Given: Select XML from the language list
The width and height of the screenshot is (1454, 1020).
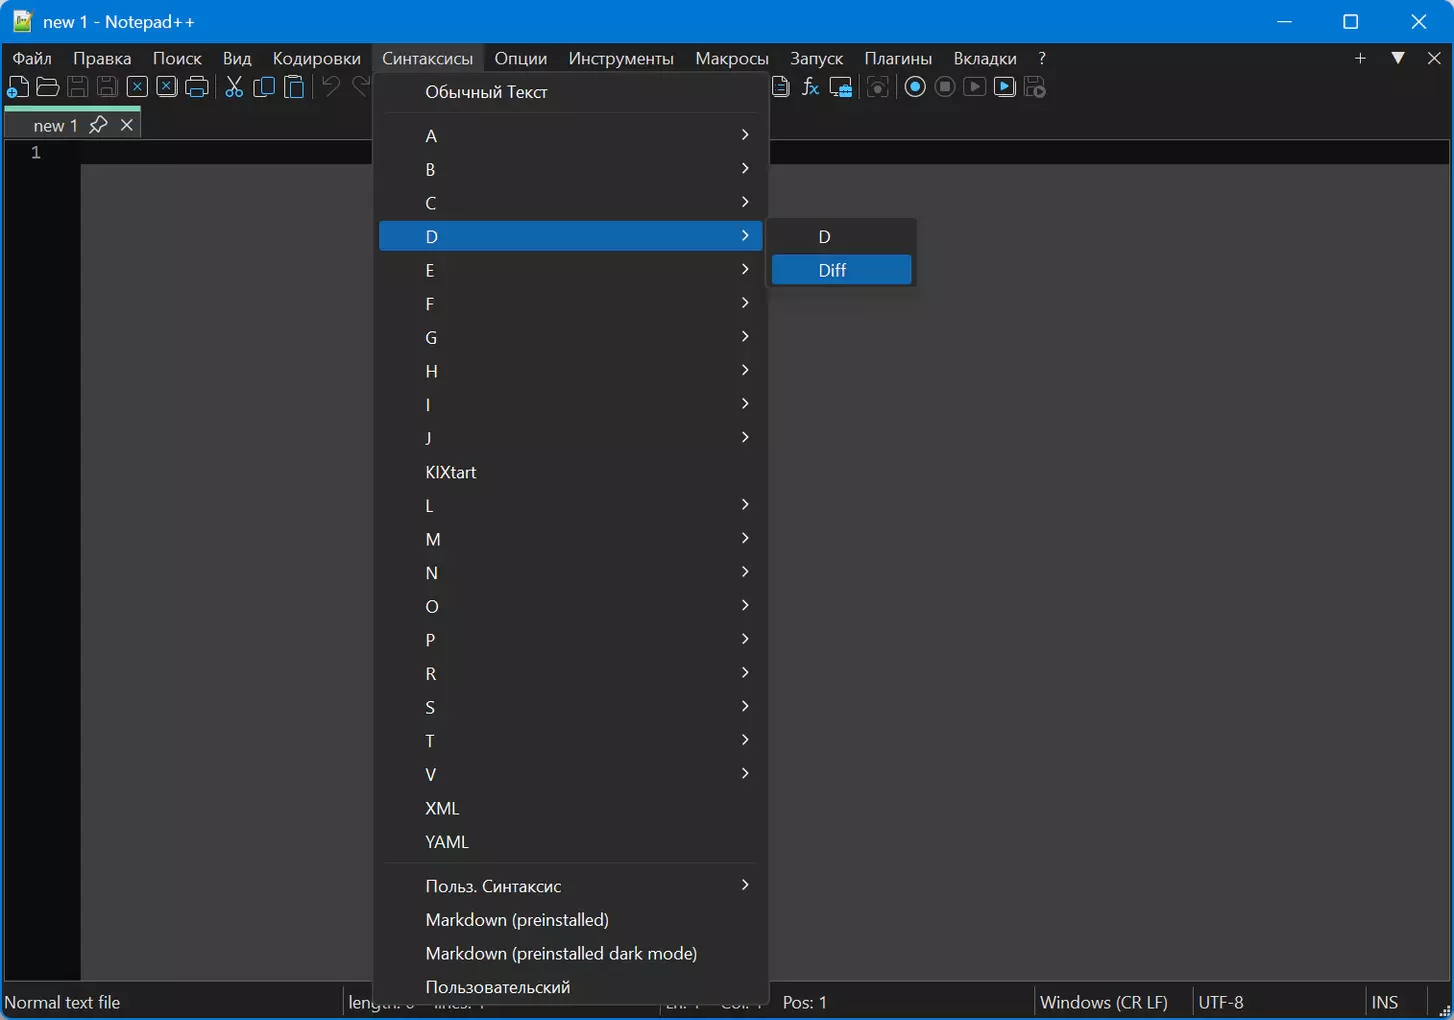Looking at the screenshot, I should (571, 808).
